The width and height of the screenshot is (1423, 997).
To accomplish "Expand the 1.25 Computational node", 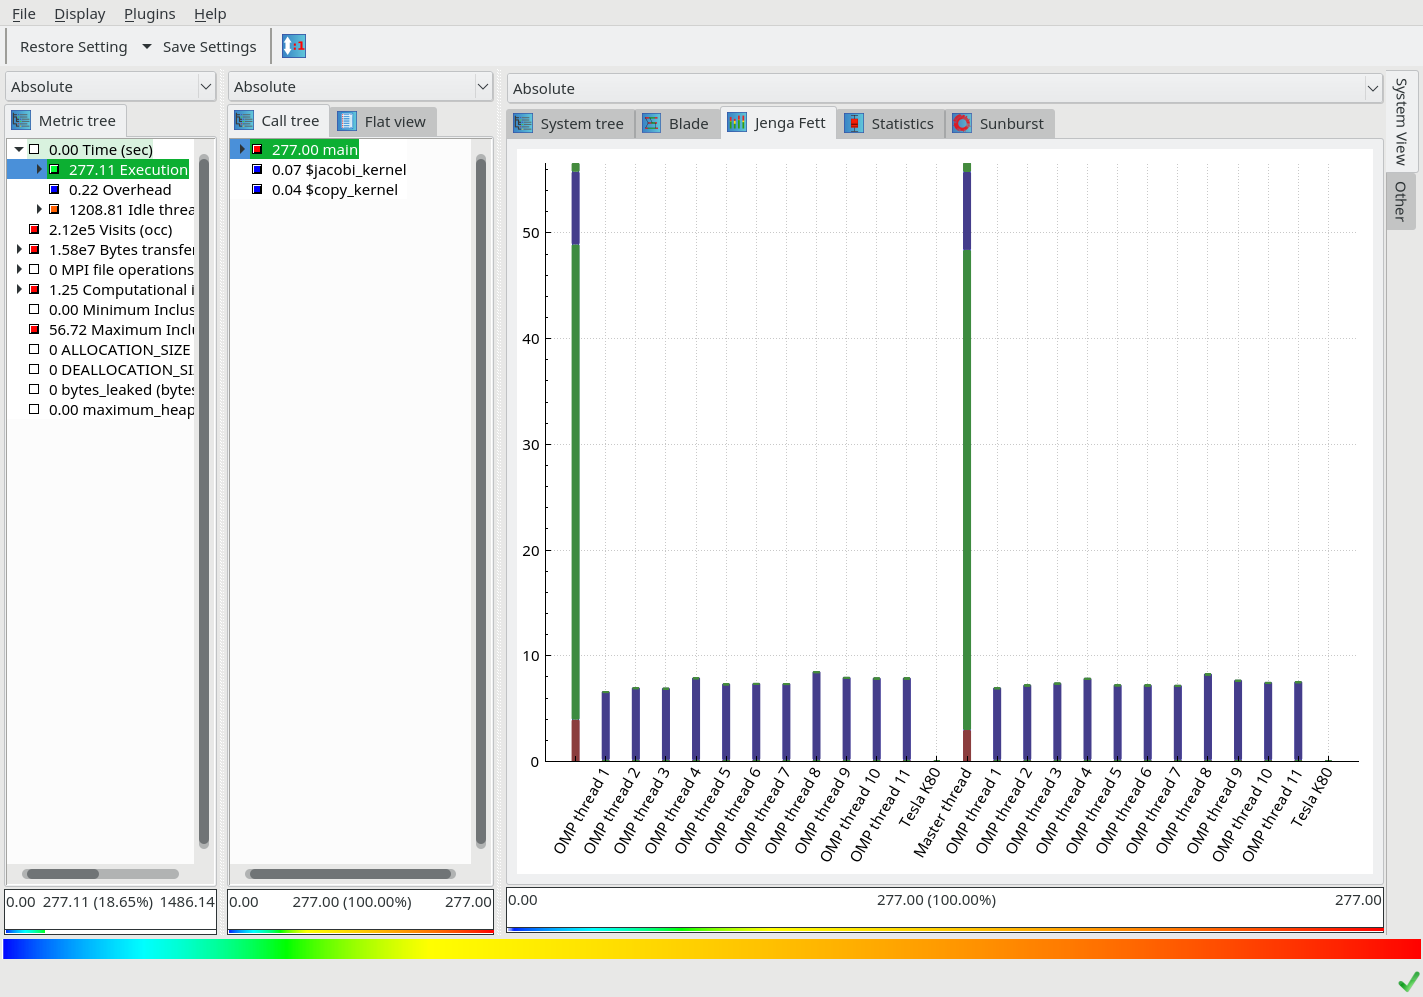I will coord(19,289).
